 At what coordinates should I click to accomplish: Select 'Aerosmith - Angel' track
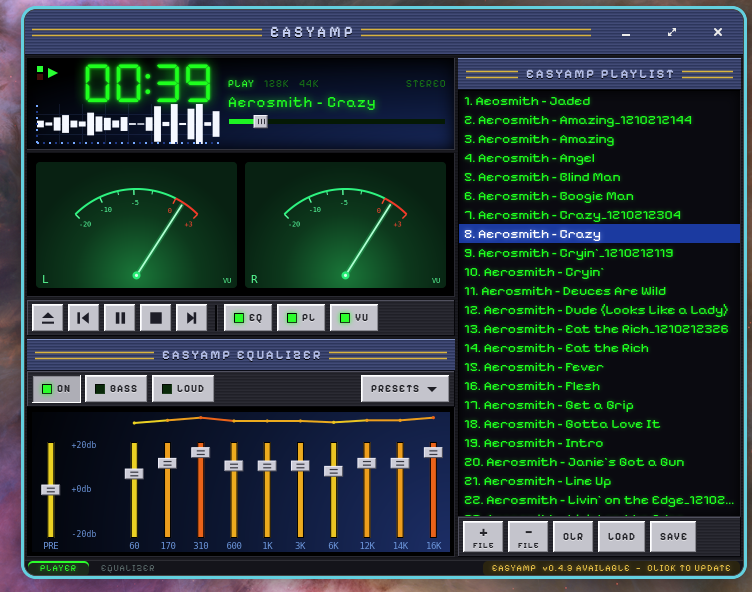click(599, 158)
